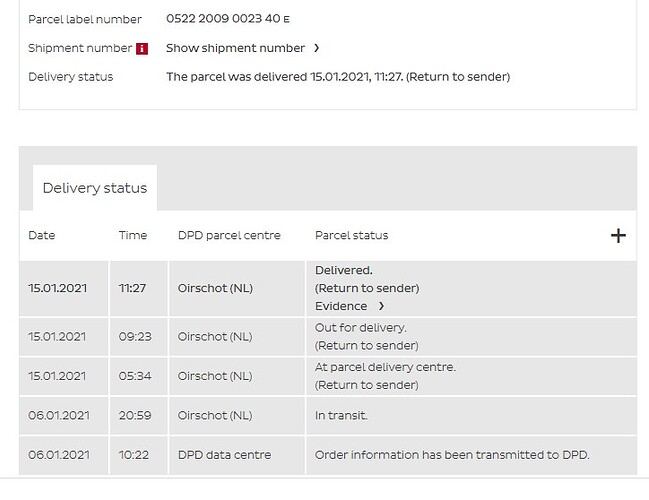
Task: Select the In transit row
Action: point(328,416)
